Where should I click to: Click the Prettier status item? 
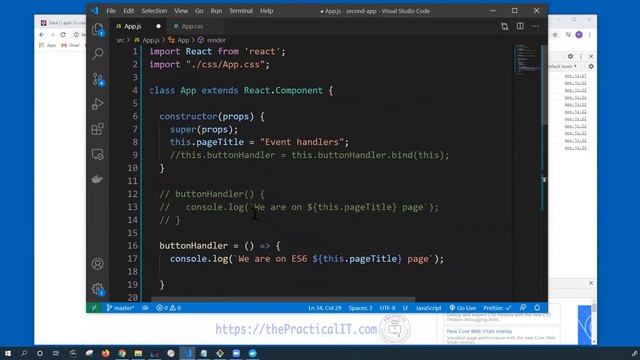pyautogui.click(x=497, y=308)
